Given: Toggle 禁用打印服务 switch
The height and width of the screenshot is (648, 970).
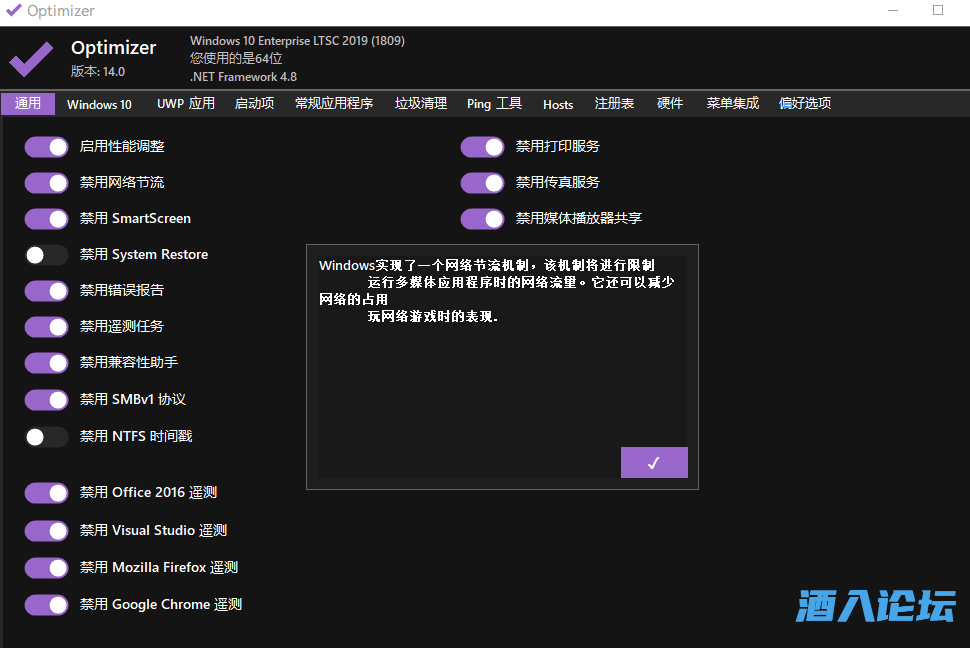Looking at the screenshot, I should pos(482,147).
